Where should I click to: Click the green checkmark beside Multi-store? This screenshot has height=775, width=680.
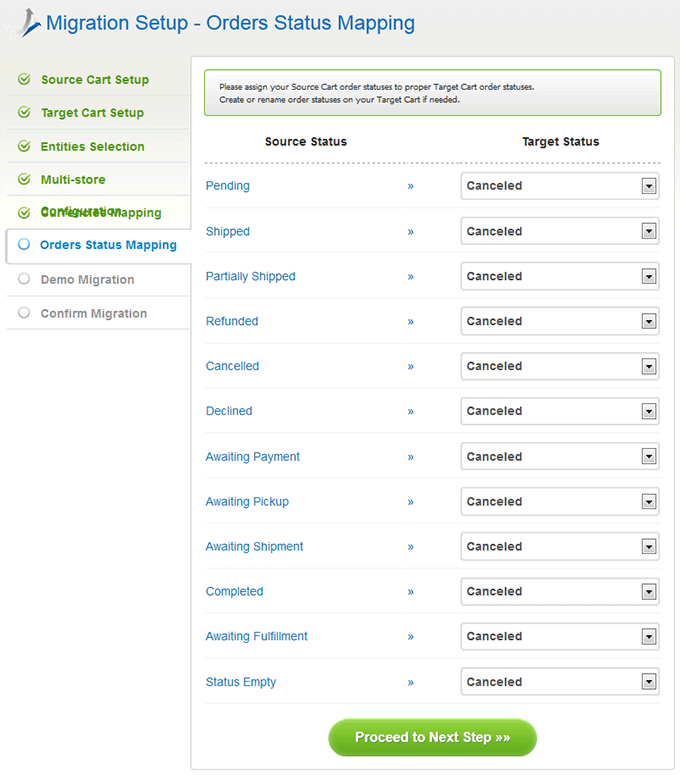24,179
